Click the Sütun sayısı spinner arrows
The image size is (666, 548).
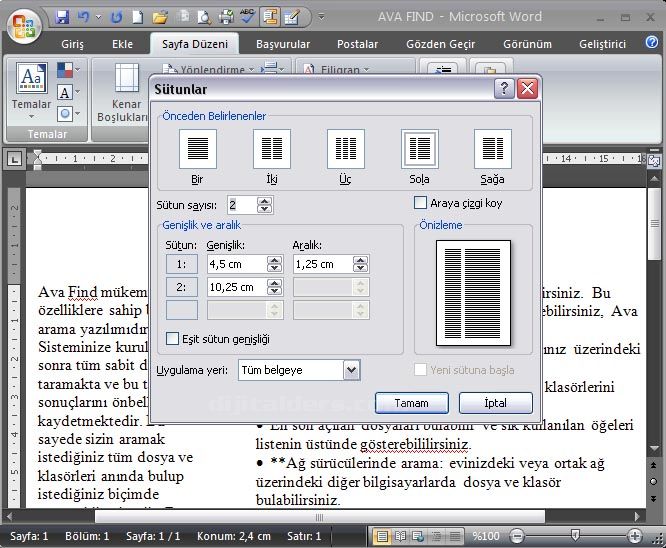(265, 205)
